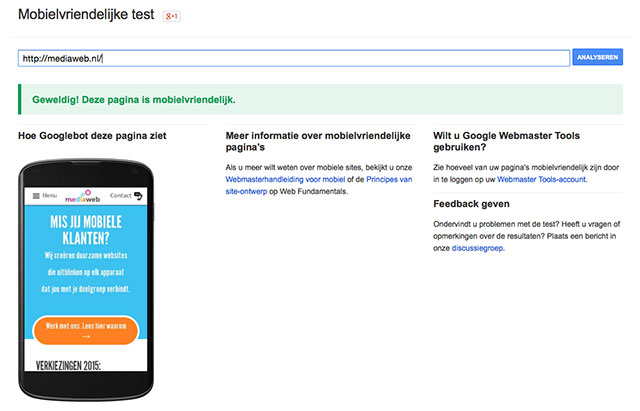The width and height of the screenshot is (640, 411).
Task: Open the Principes van site-ontwerp link
Action: pyautogui.click(x=319, y=185)
